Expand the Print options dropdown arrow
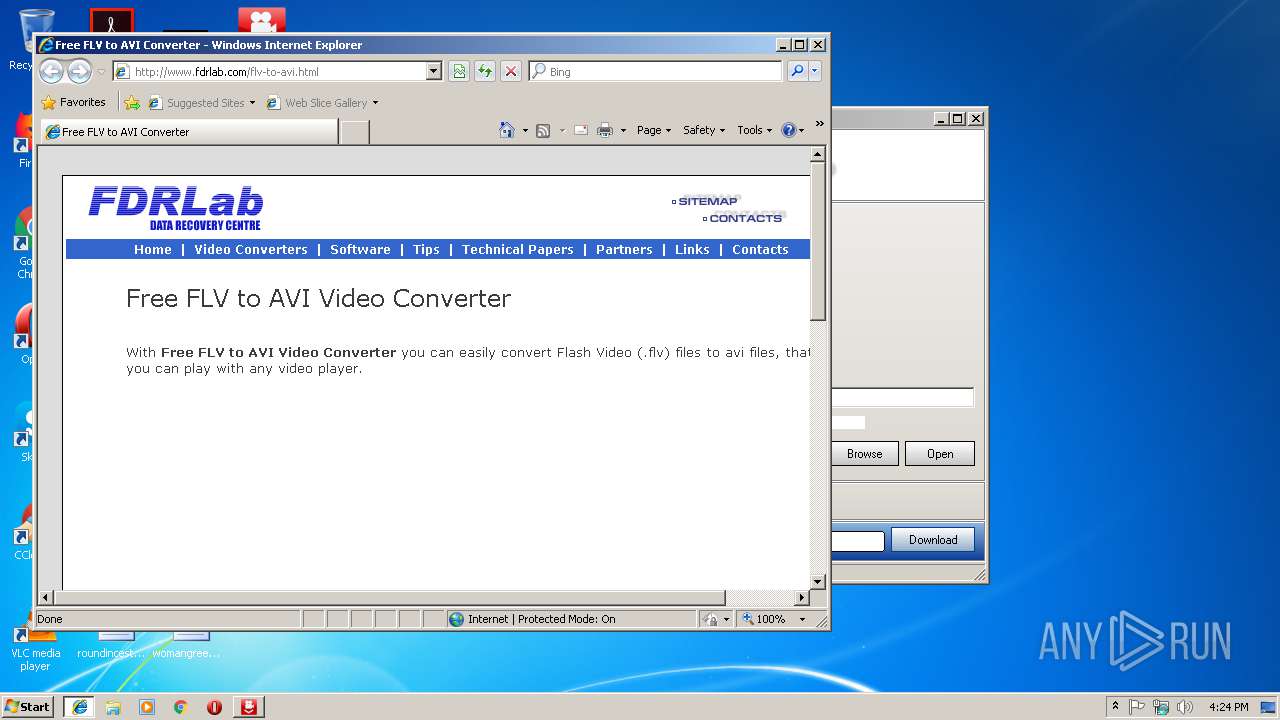Viewport: 1280px width, 720px height. tap(623, 130)
